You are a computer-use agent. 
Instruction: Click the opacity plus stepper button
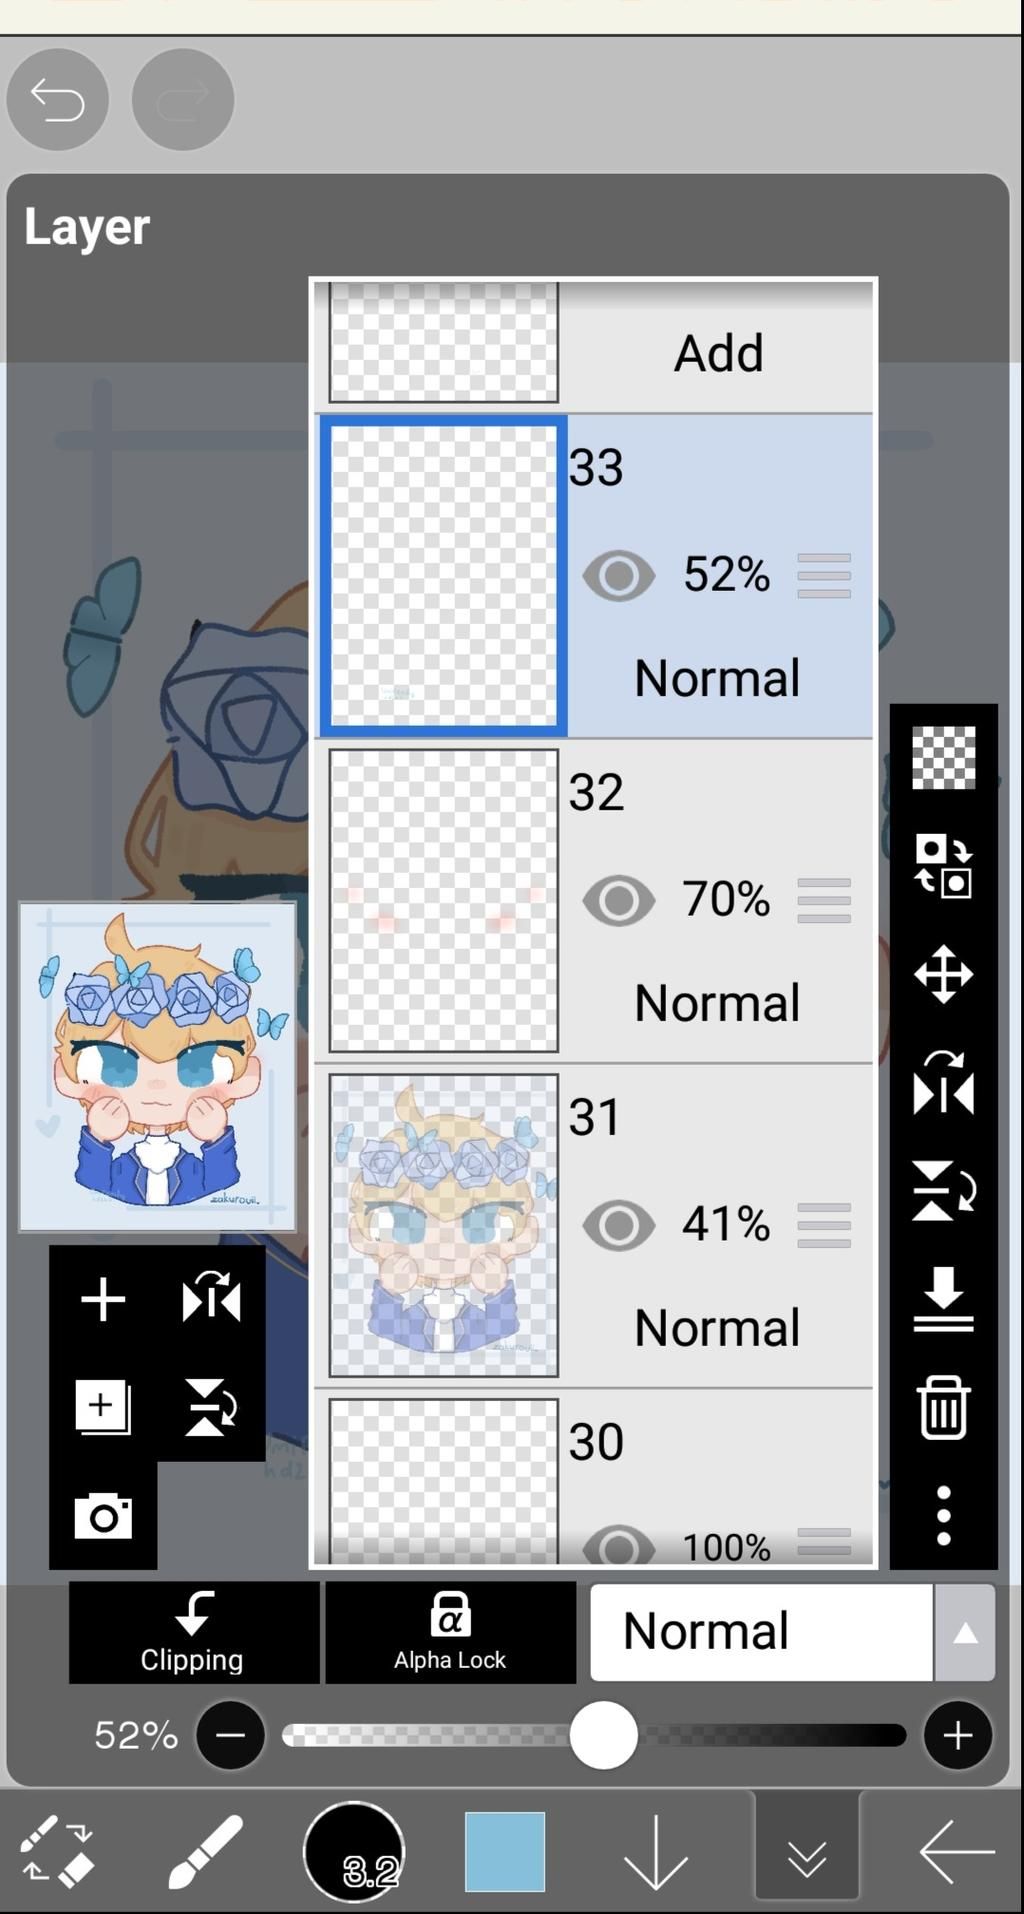(957, 1735)
